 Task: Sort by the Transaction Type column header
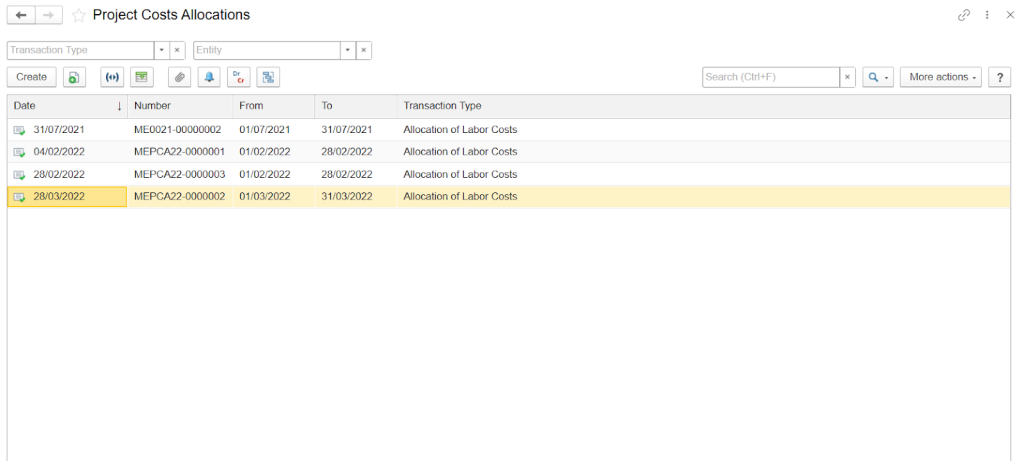coord(703,106)
